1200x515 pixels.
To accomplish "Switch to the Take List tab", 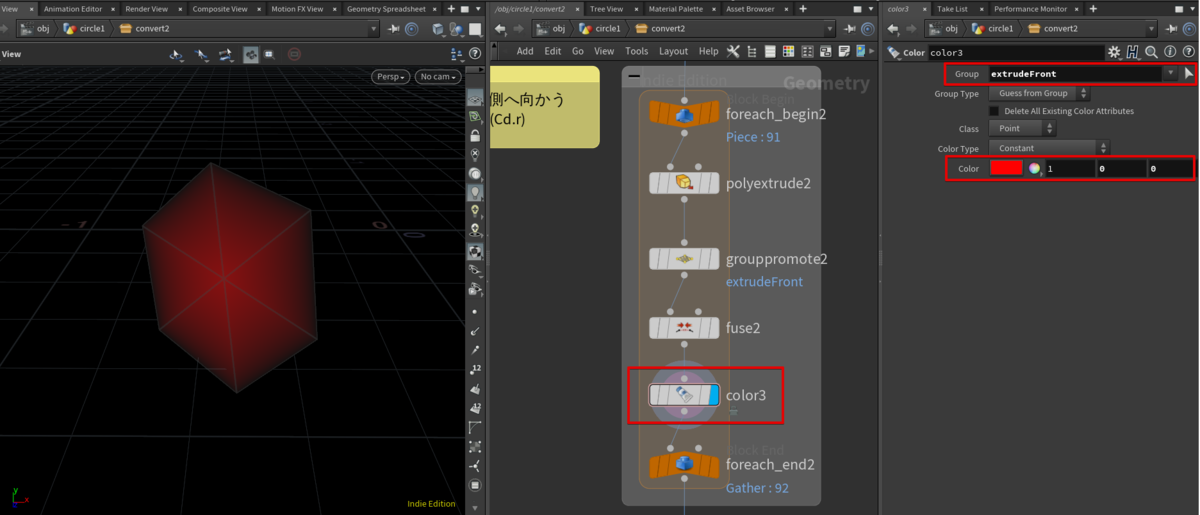I will [x=952, y=9].
